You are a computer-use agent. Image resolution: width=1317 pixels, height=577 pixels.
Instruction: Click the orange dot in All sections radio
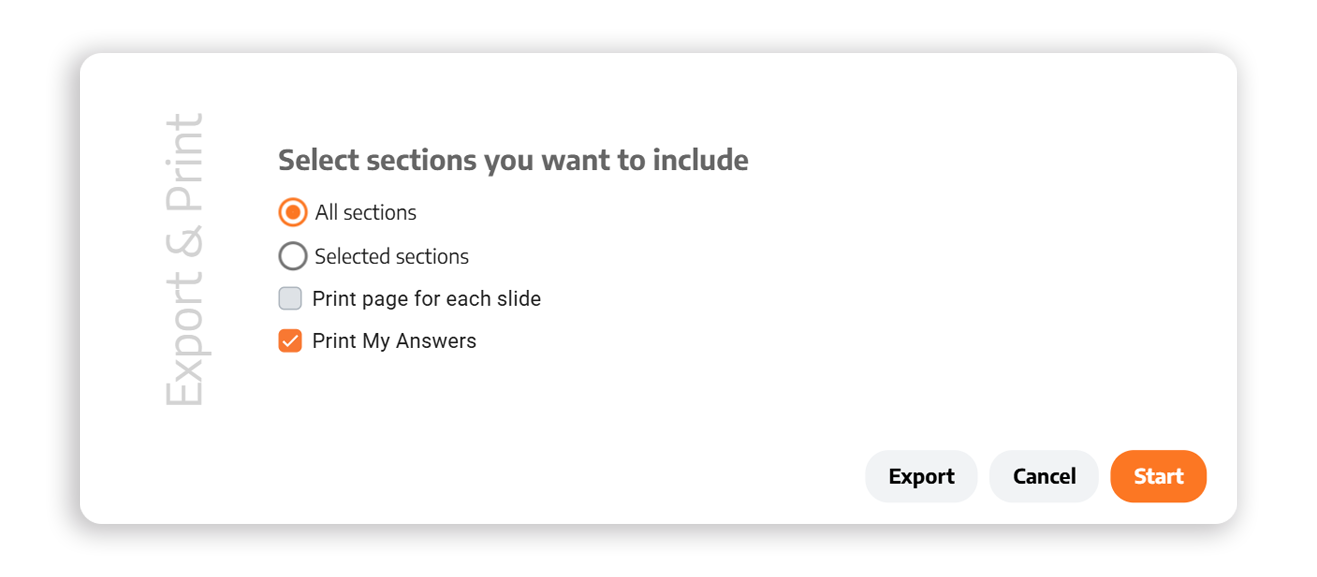(292, 212)
